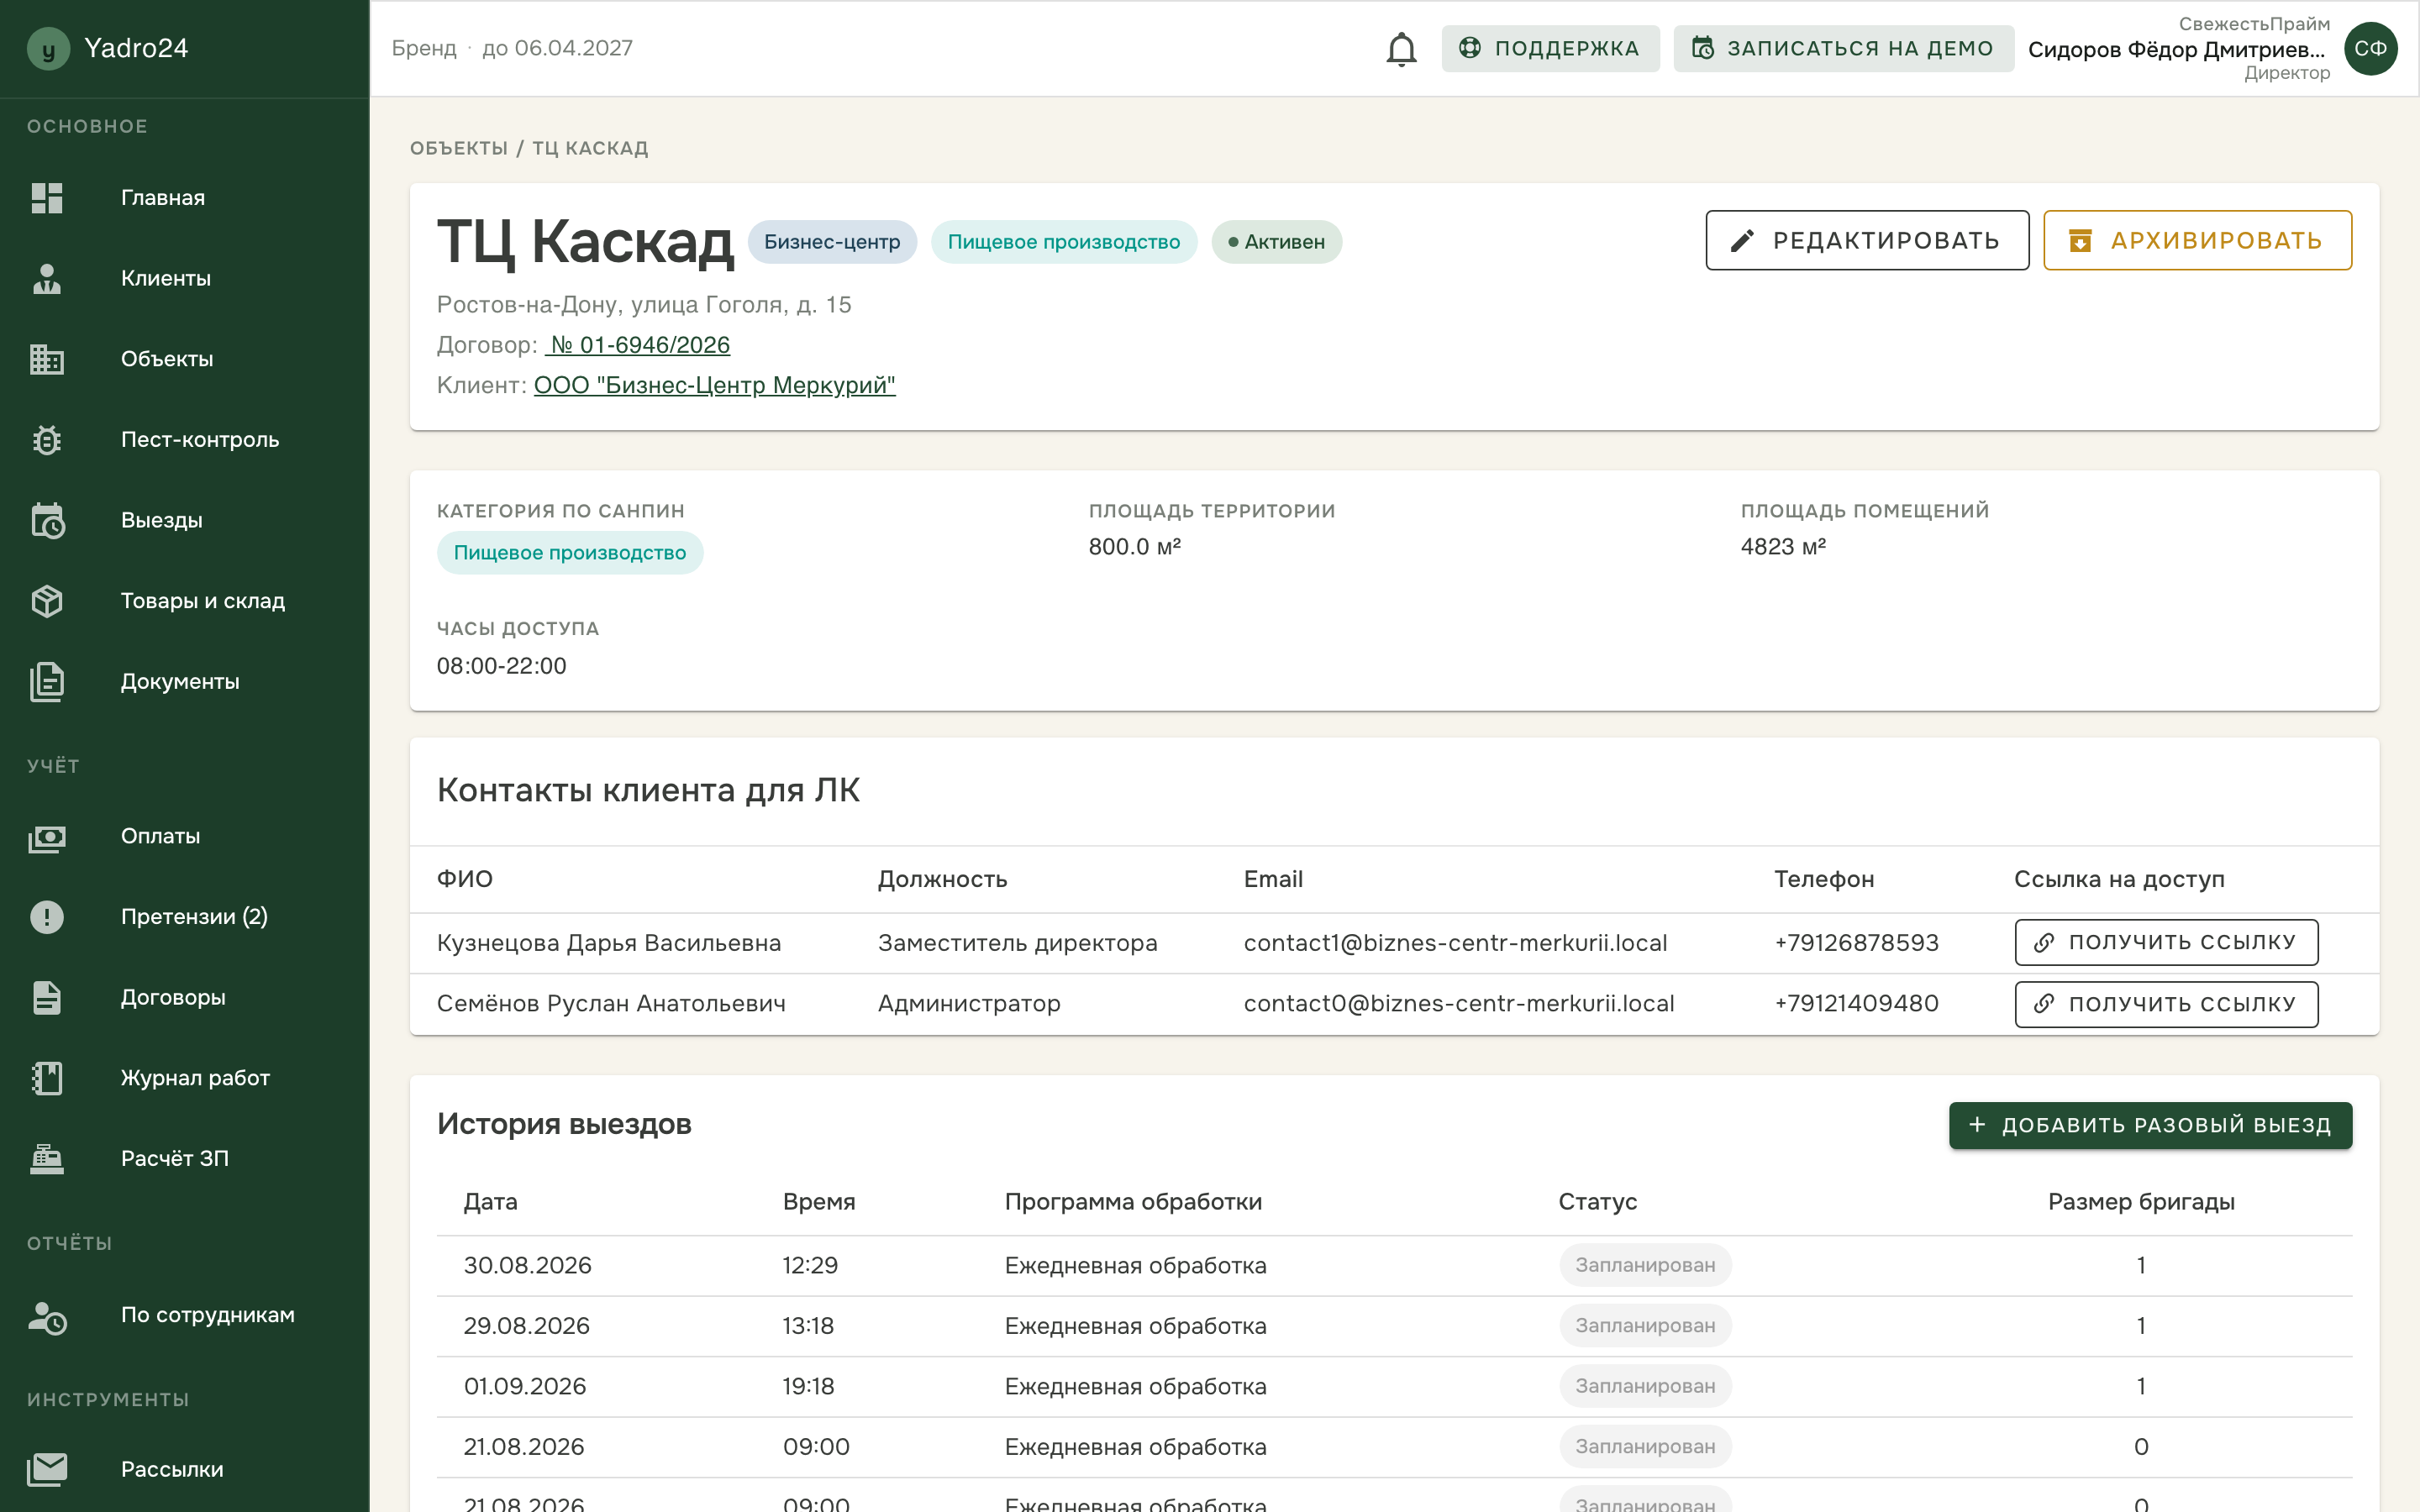The width and height of the screenshot is (2420, 1512).
Task: Open Расчёт ЗП cash register icon
Action: pos(47,1159)
